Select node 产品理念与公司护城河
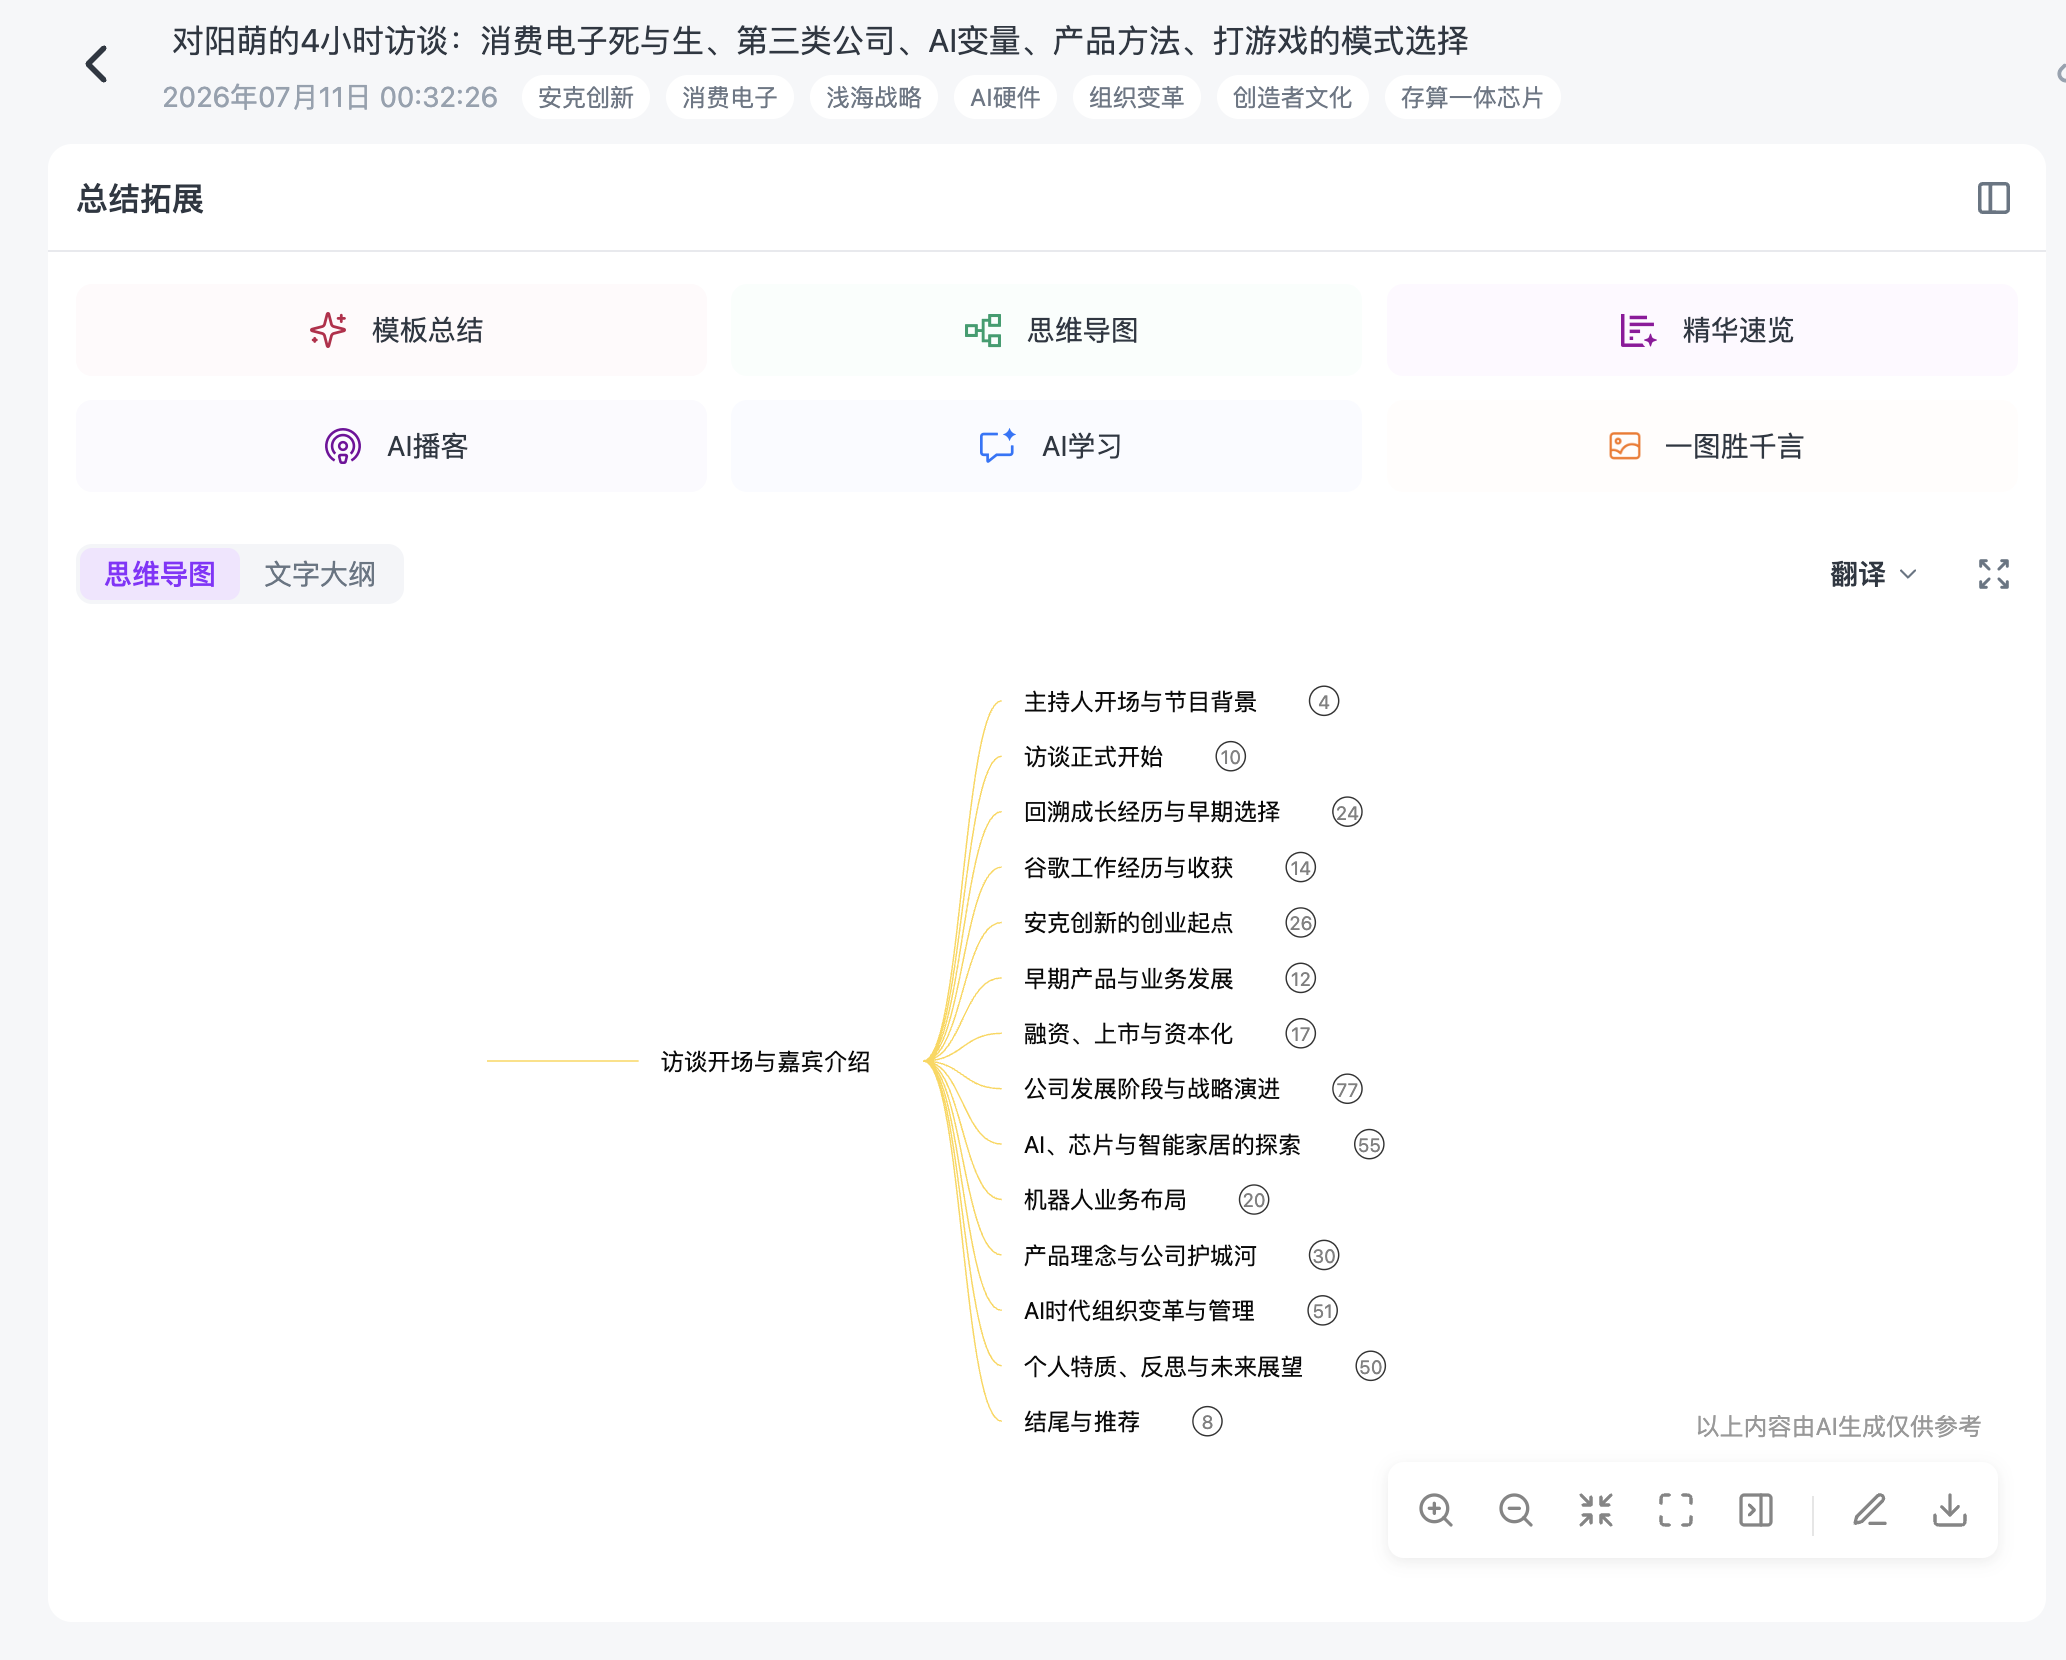Screen dimensions: 2066x1660 [1140, 1256]
